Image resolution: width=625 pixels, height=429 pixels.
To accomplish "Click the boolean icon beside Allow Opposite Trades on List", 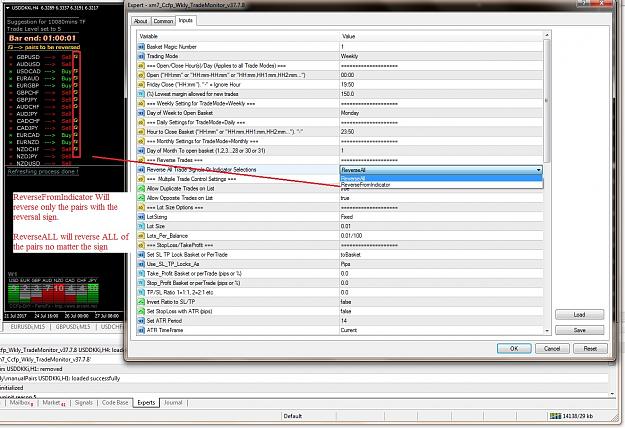I will tap(141, 198).
